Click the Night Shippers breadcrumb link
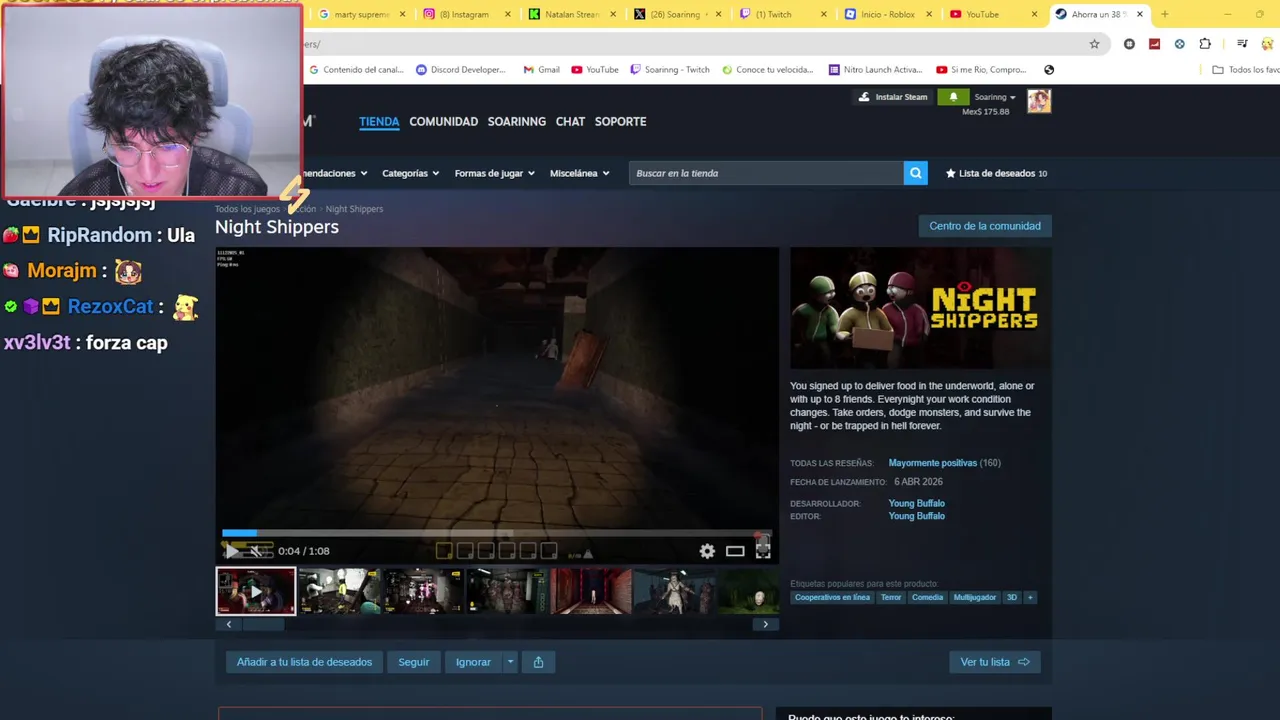 coord(354,209)
